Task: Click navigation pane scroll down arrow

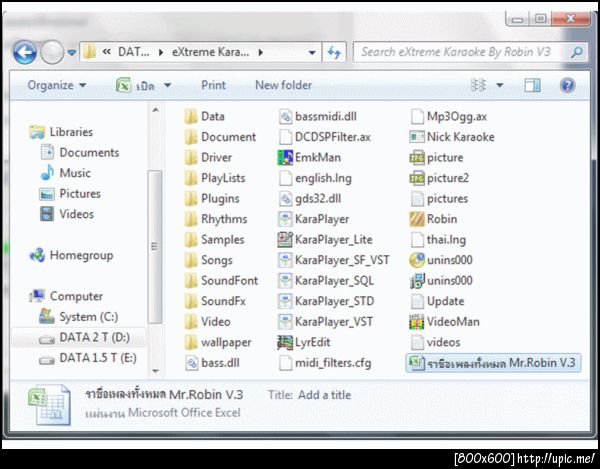Action: [x=155, y=371]
